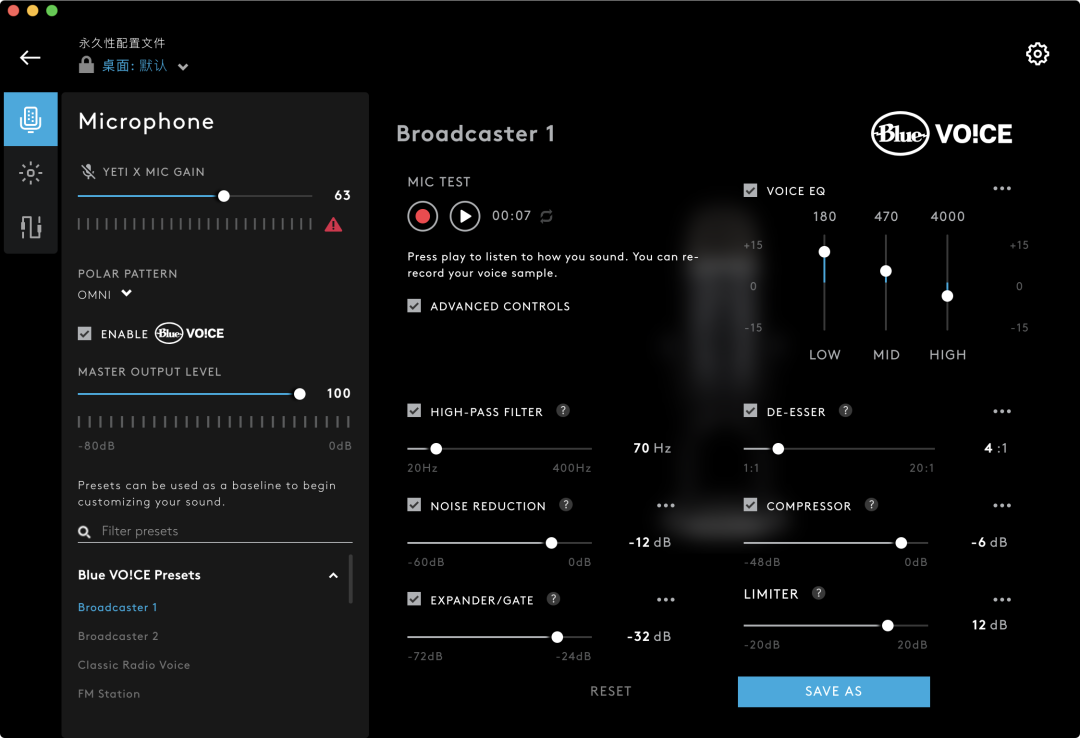This screenshot has height=738, width=1080.
Task: Click the preset search magnifier icon
Action: coord(84,532)
